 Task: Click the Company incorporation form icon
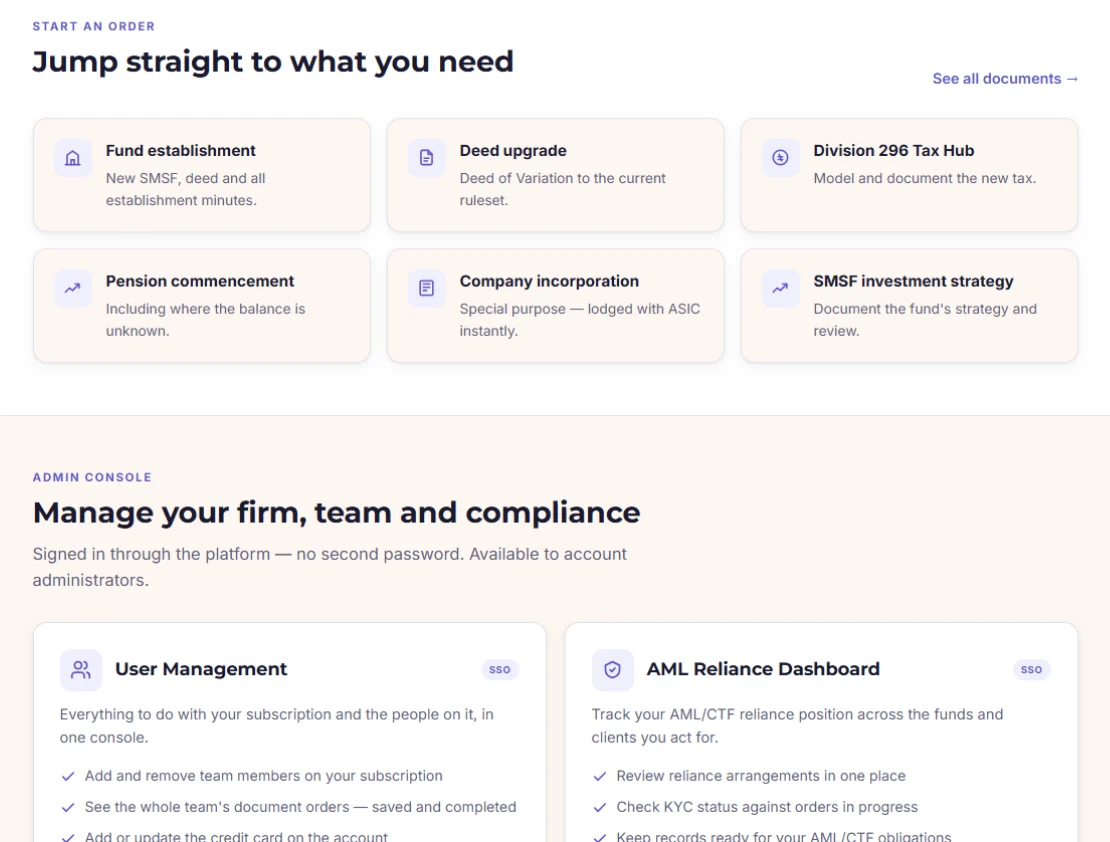click(426, 288)
